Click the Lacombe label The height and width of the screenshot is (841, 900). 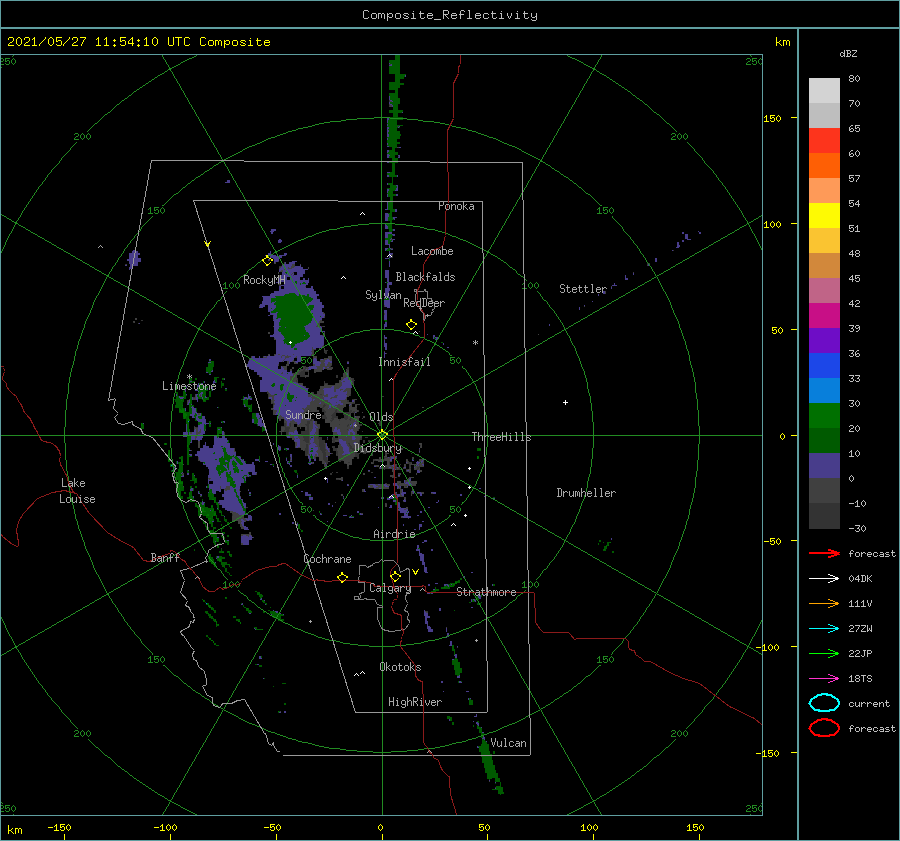click(x=432, y=251)
